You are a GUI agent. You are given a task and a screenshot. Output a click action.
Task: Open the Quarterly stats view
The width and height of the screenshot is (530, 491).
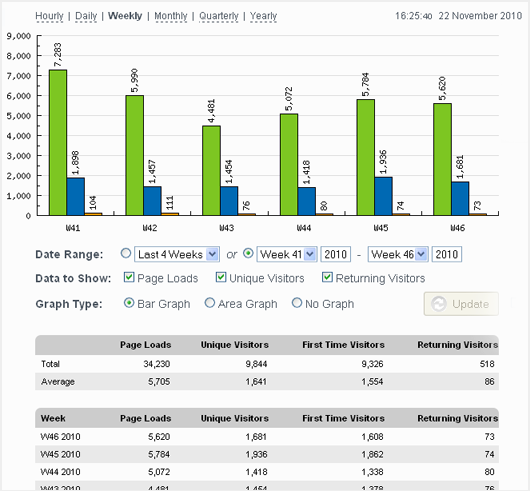219,16
